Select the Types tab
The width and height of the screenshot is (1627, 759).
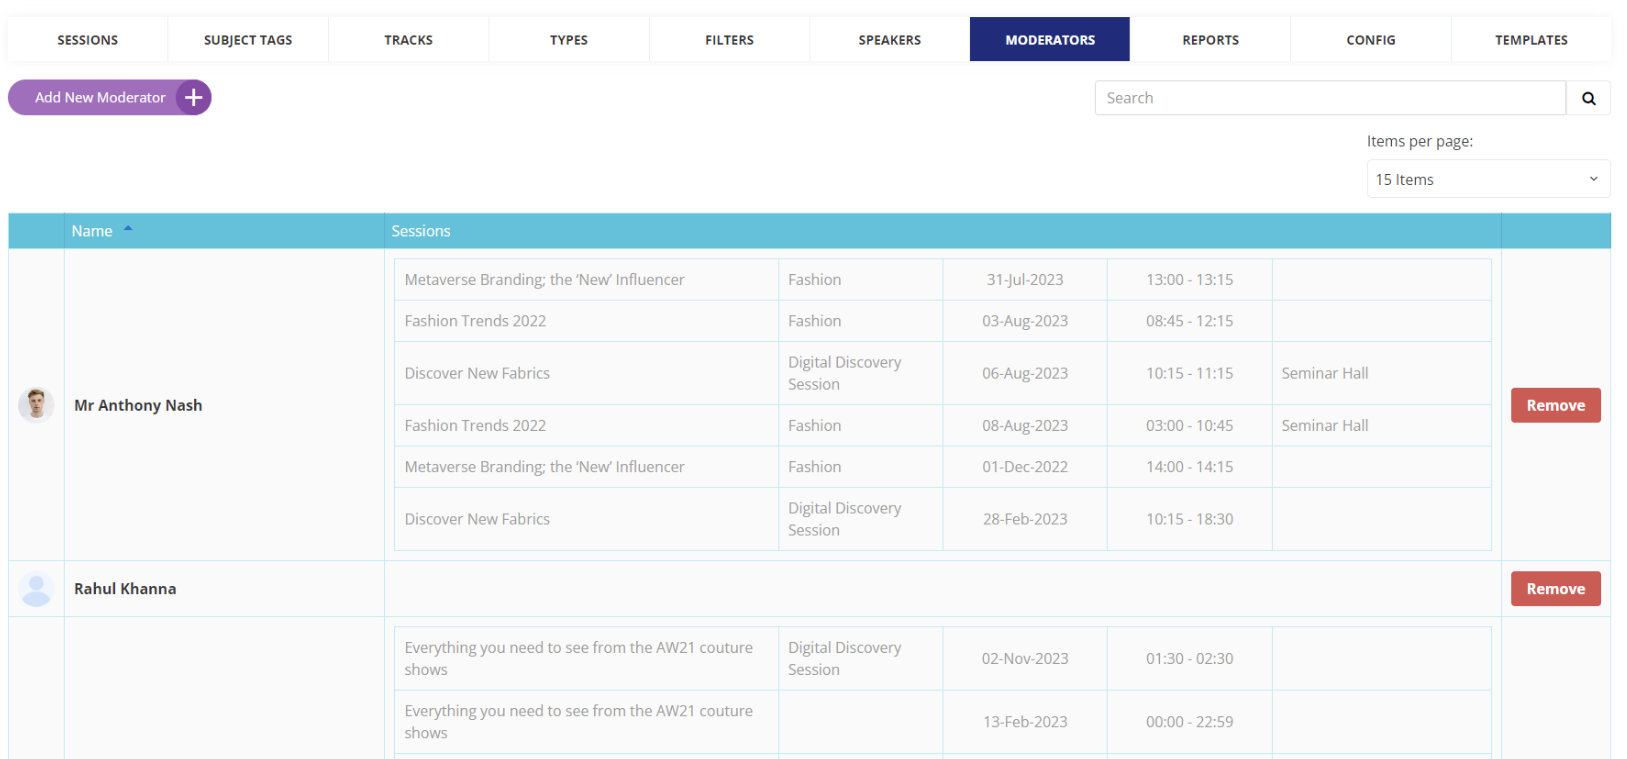coord(569,40)
